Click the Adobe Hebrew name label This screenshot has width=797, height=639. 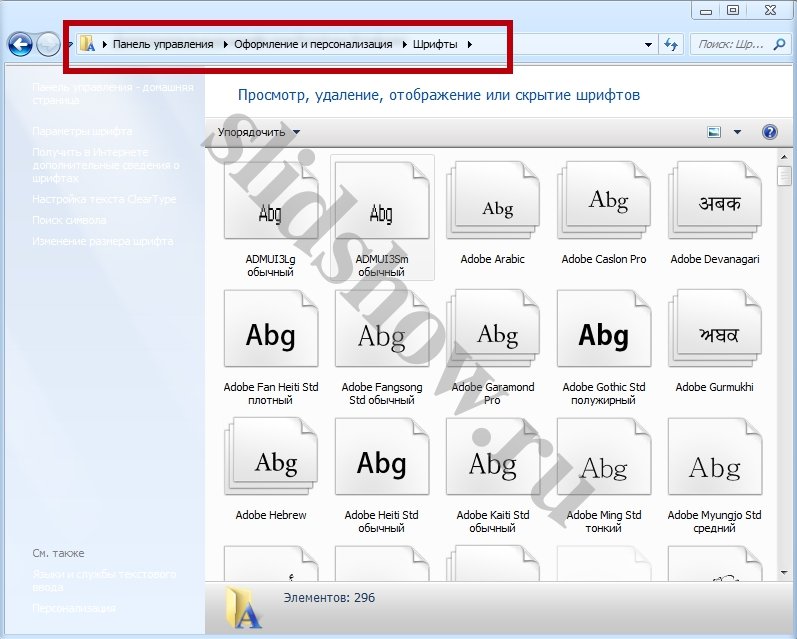[271, 515]
